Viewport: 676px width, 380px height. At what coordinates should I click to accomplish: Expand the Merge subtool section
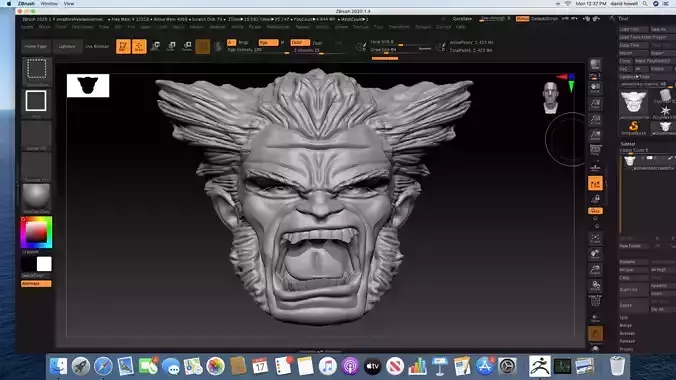tap(626, 326)
